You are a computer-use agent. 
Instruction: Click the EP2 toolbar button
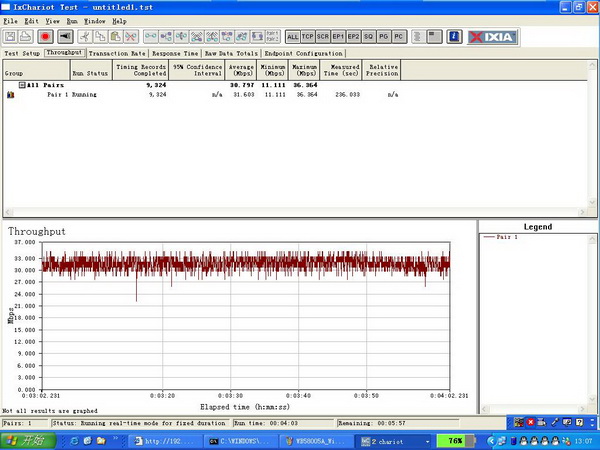[353, 37]
